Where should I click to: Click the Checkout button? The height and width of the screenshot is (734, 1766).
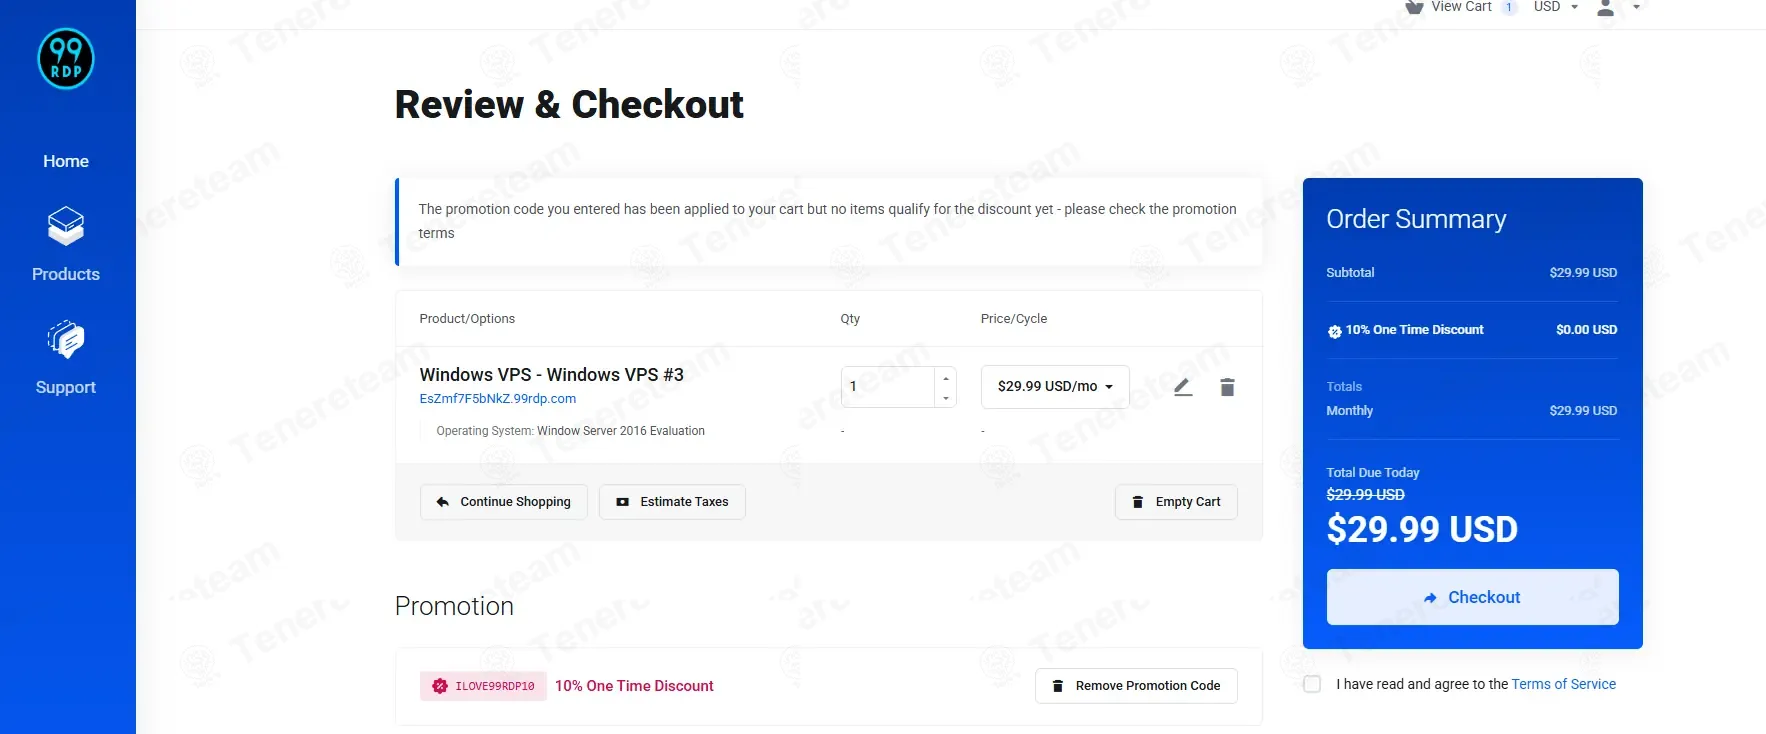coord(1472,597)
